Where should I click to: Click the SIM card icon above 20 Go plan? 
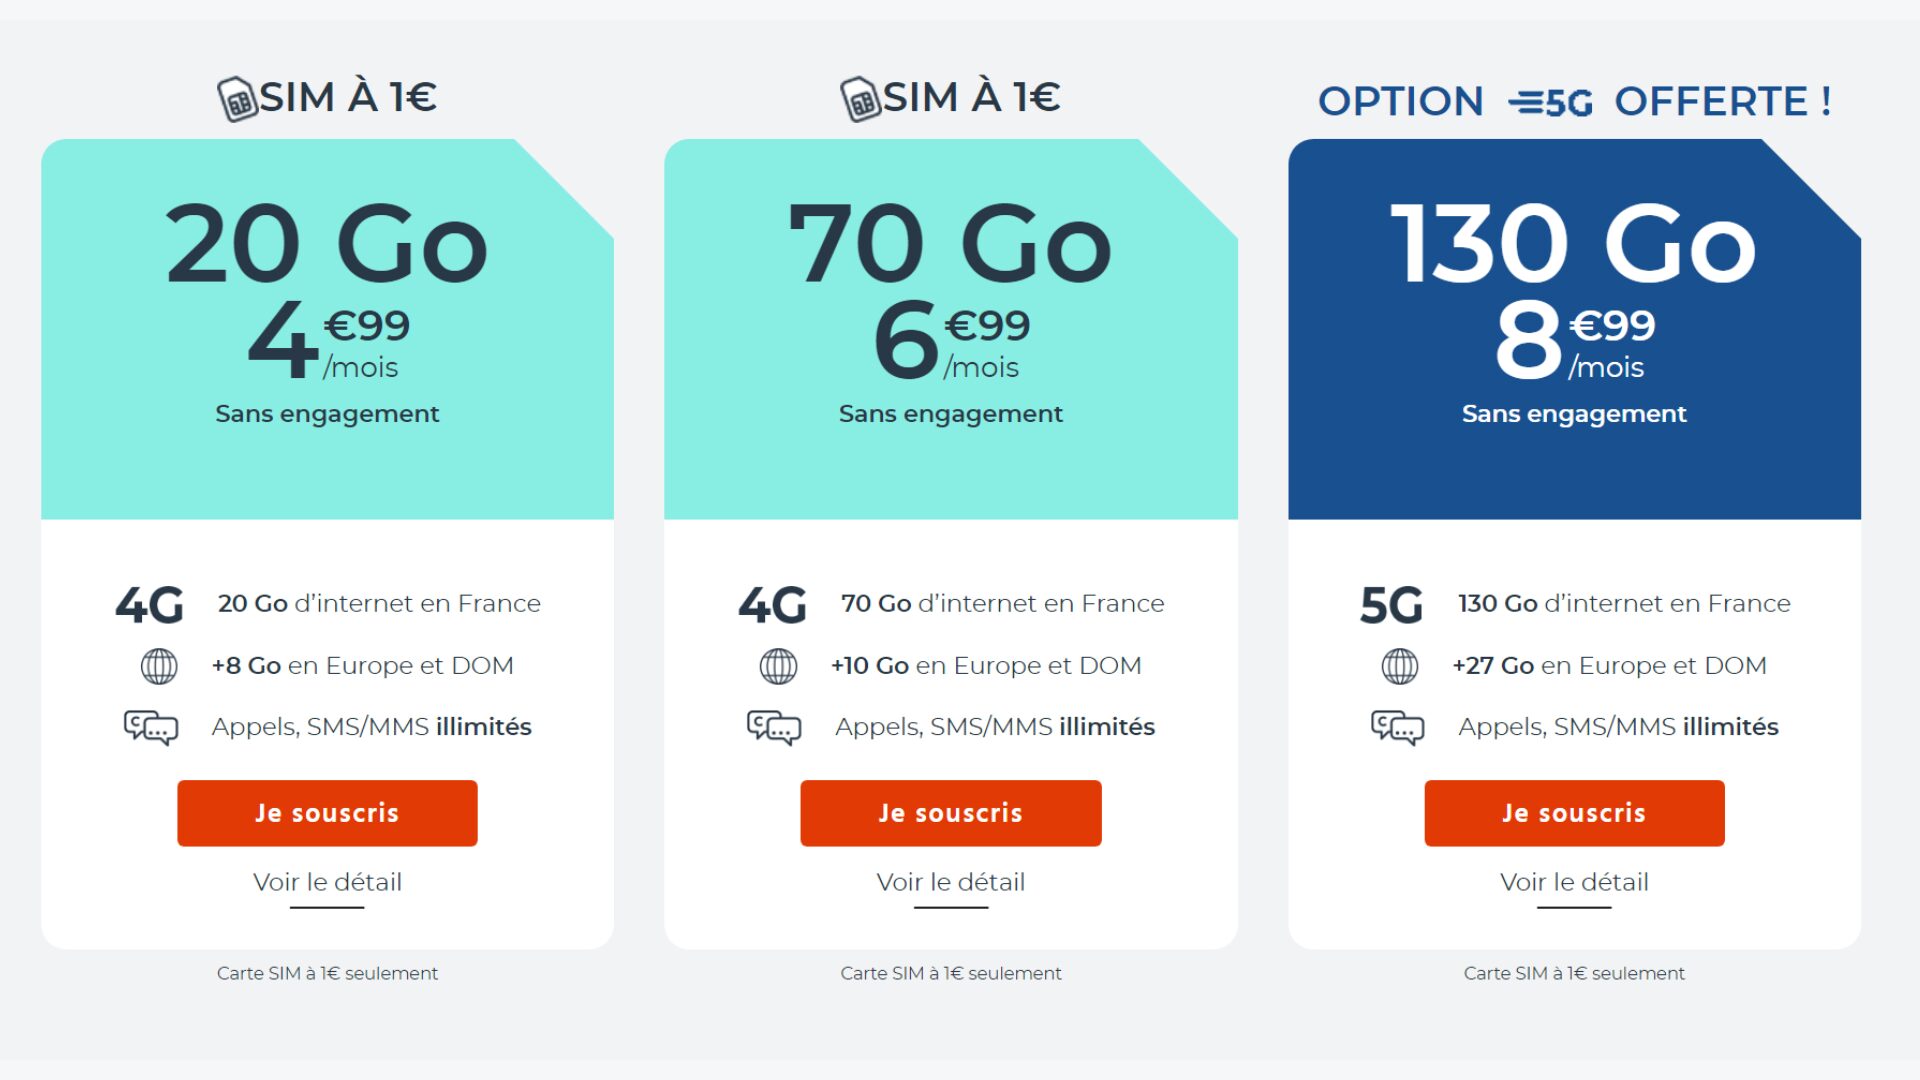pos(238,99)
